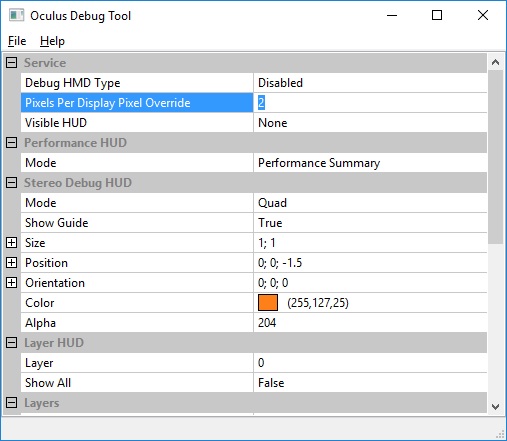Collapse the Layers section

click(x=12, y=403)
